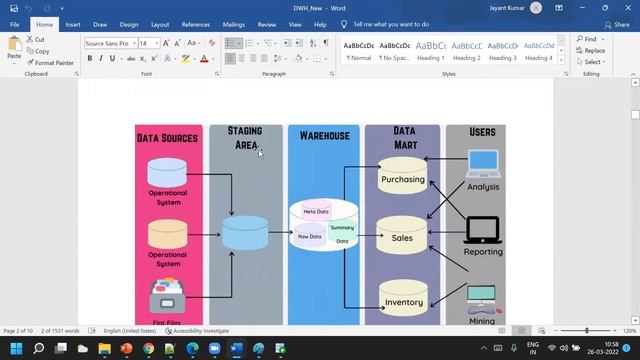Switch to the Insert tab
The height and width of the screenshot is (360, 640).
tap(73, 24)
